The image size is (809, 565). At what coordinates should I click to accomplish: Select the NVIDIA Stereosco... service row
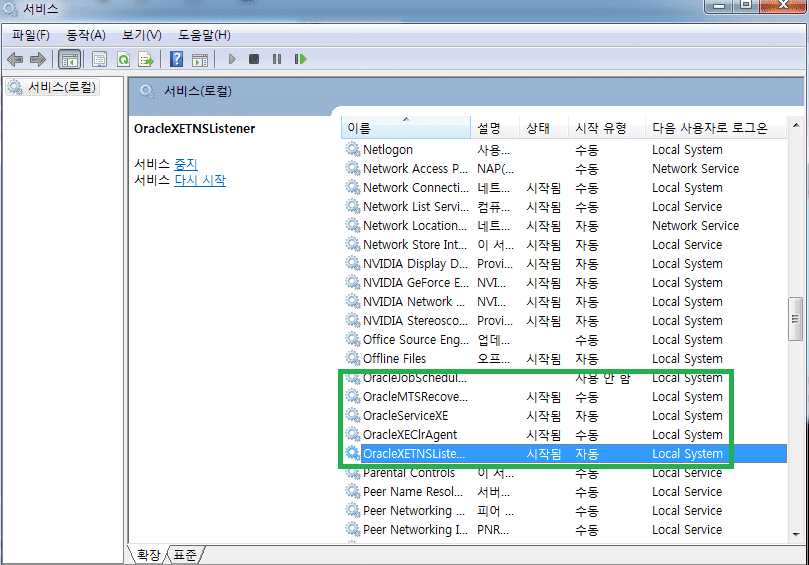(563, 320)
